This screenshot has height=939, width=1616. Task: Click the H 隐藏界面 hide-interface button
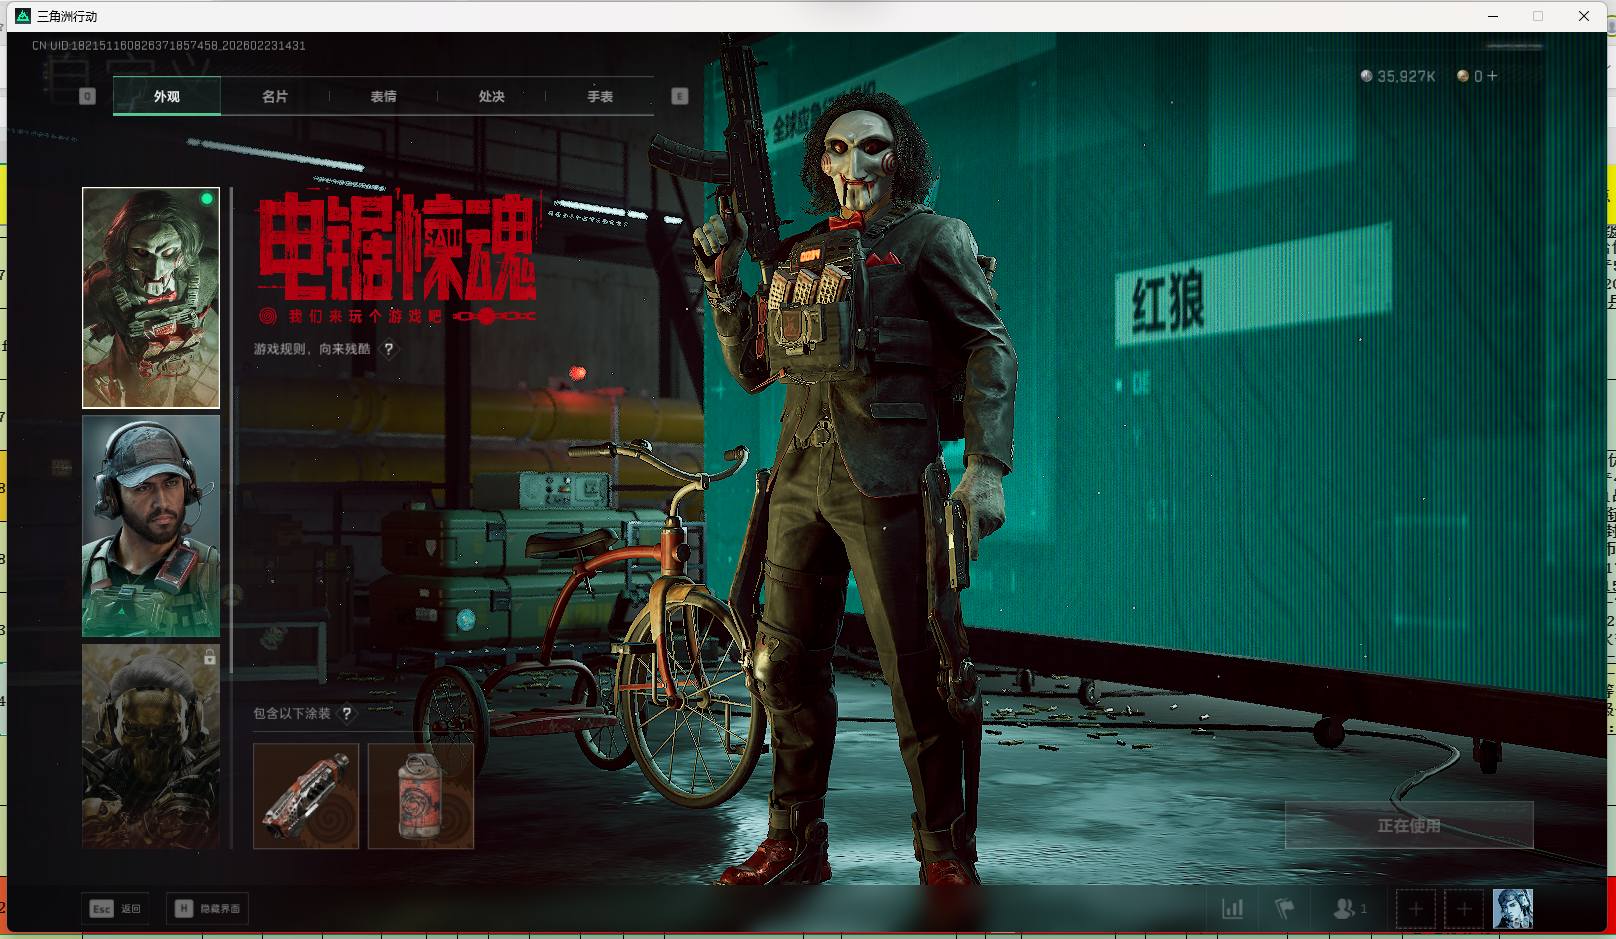[207, 909]
